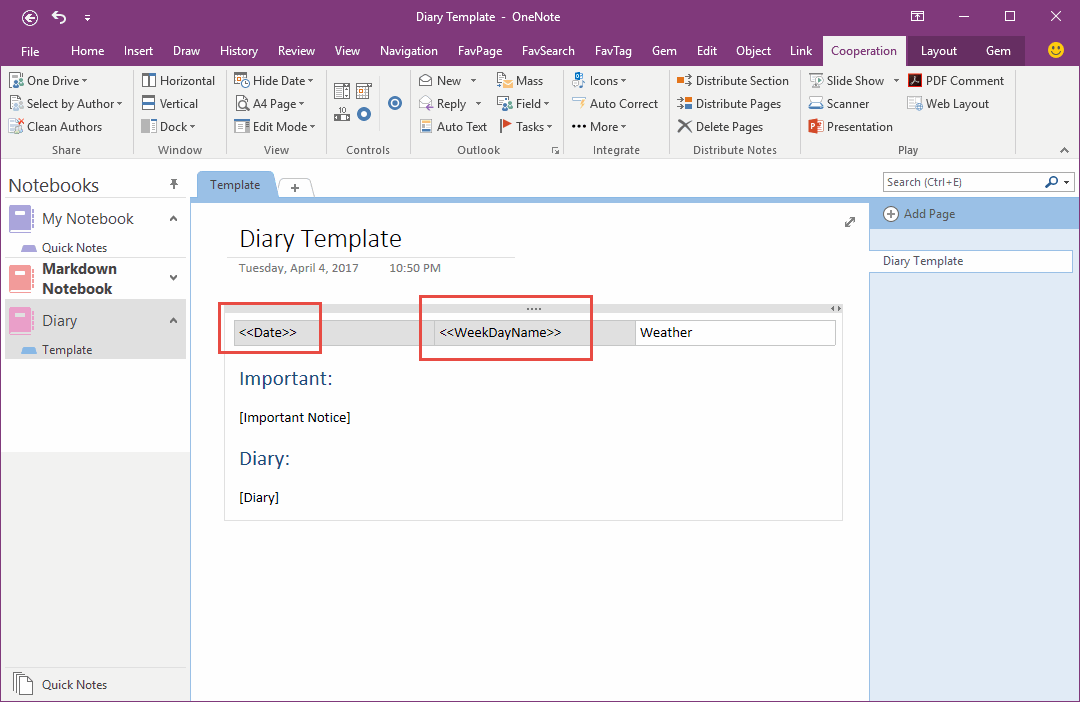
Task: Click Distribute Section in Distribute Notes group
Action: click(734, 80)
